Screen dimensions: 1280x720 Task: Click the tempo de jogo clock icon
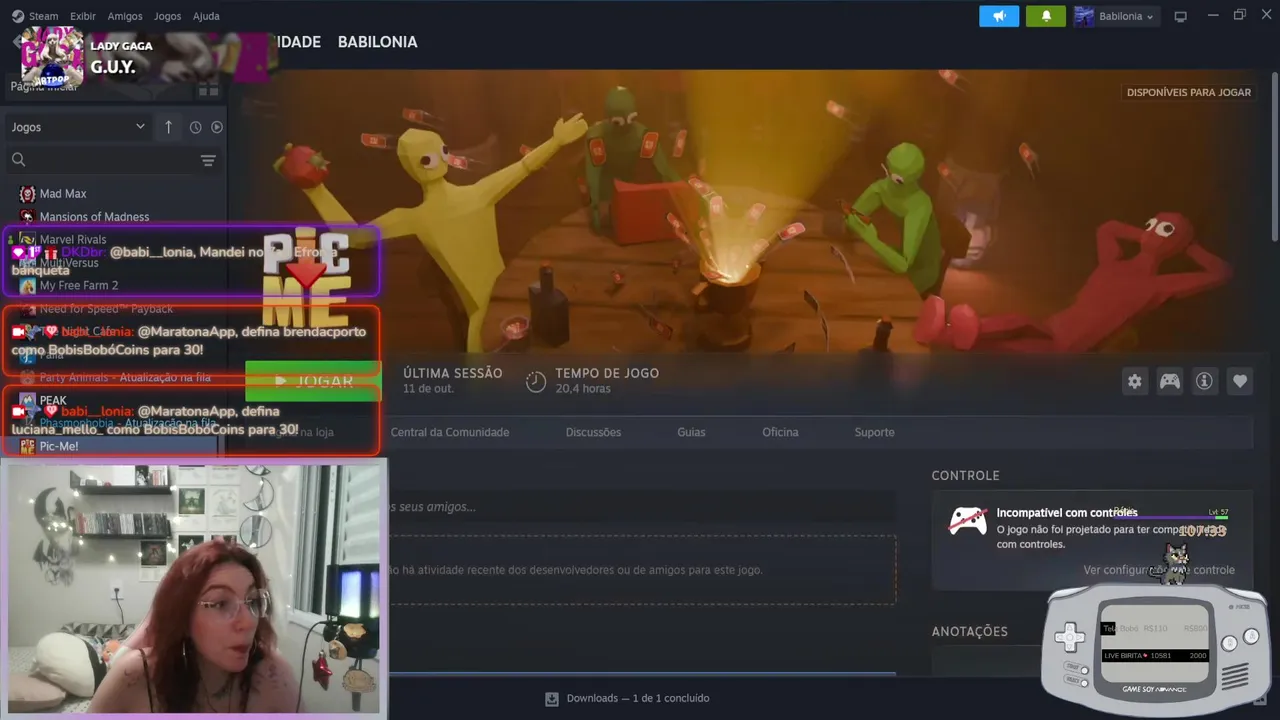[536, 381]
